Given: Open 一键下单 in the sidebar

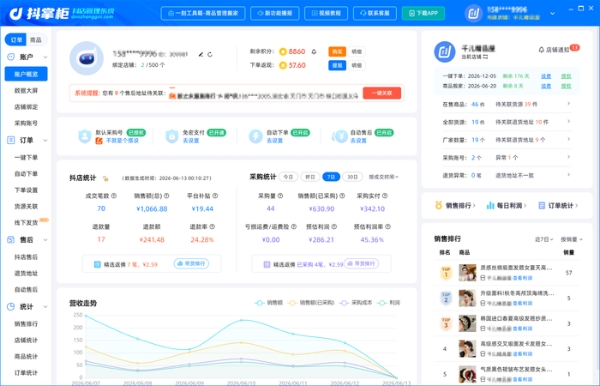Looking at the screenshot, I should pyautogui.click(x=26, y=157).
